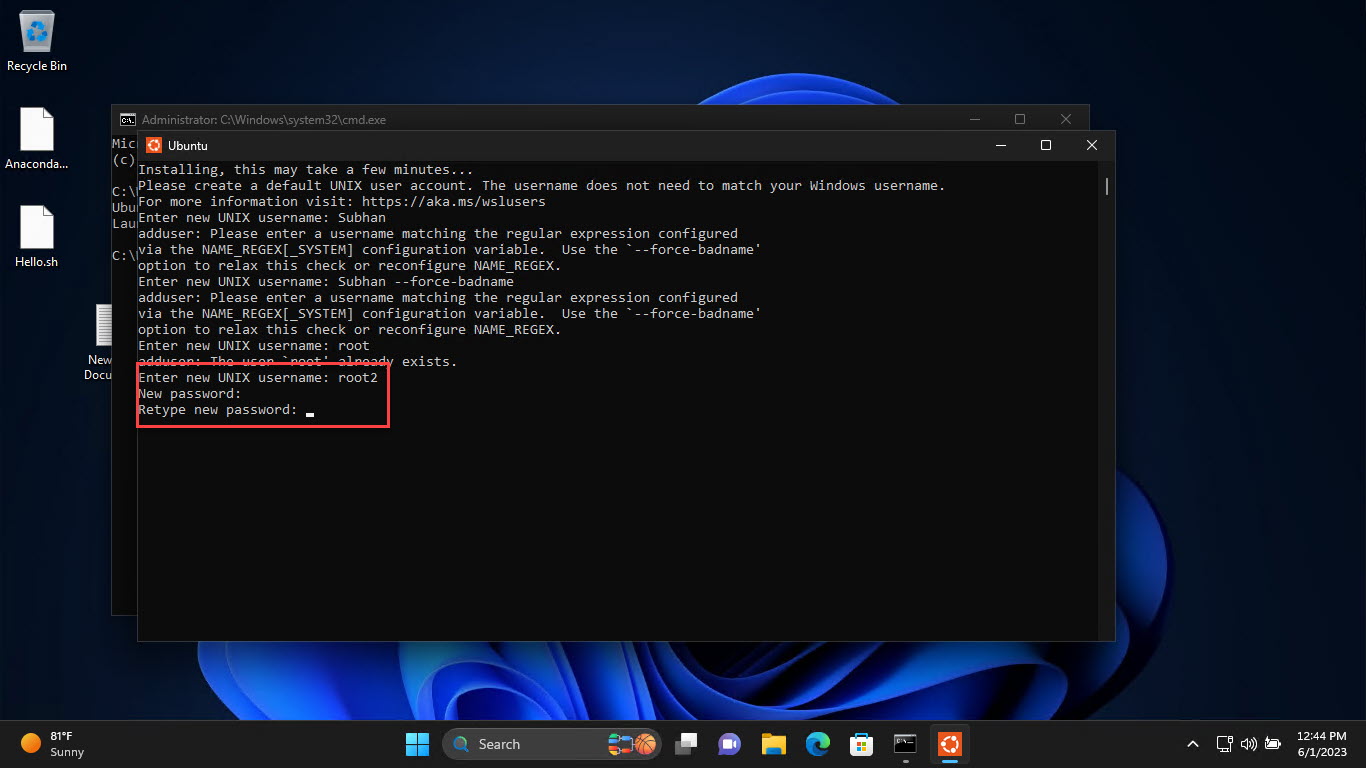1366x768 pixels.
Task: Switch to the Command Prompt taskbar icon
Action: pos(905,744)
